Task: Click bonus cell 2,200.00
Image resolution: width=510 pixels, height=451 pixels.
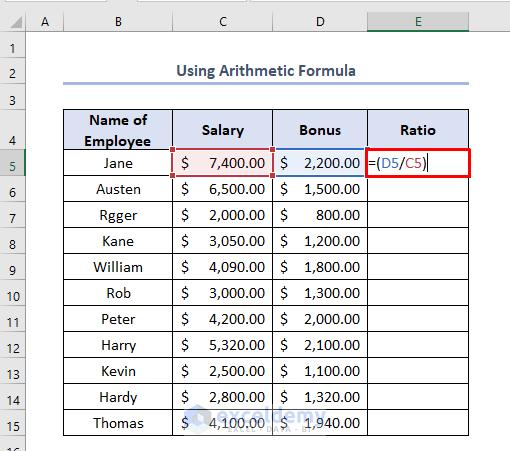Action: coord(320,163)
